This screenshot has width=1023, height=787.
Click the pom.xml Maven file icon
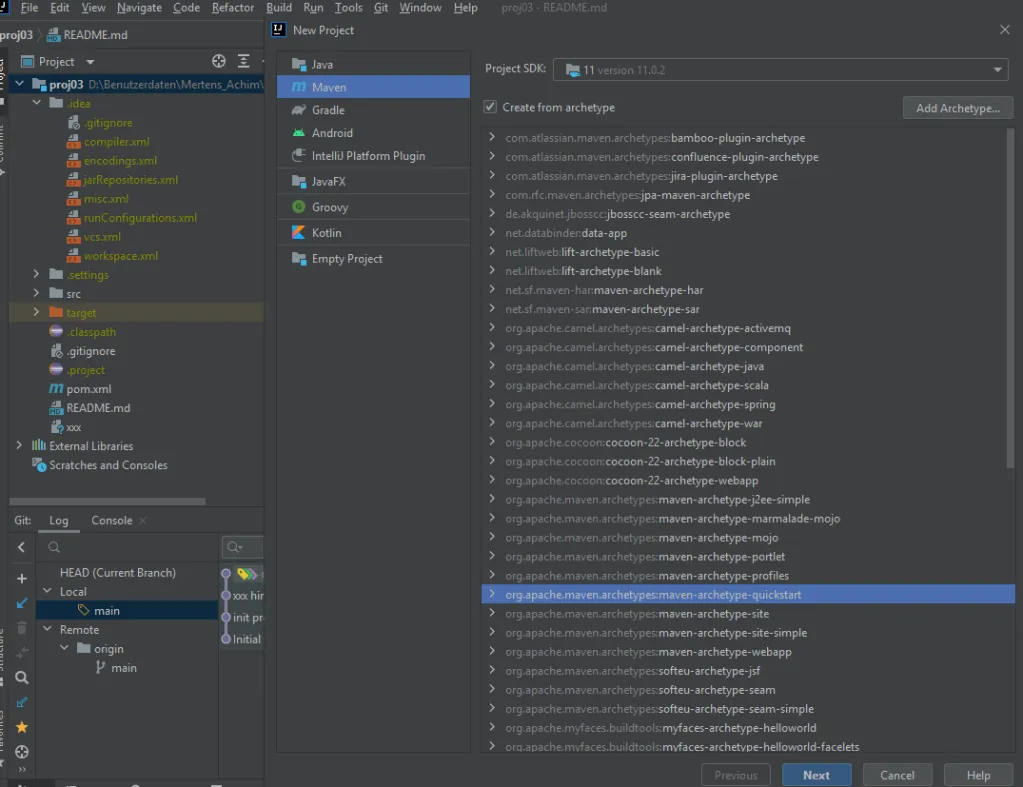point(56,389)
